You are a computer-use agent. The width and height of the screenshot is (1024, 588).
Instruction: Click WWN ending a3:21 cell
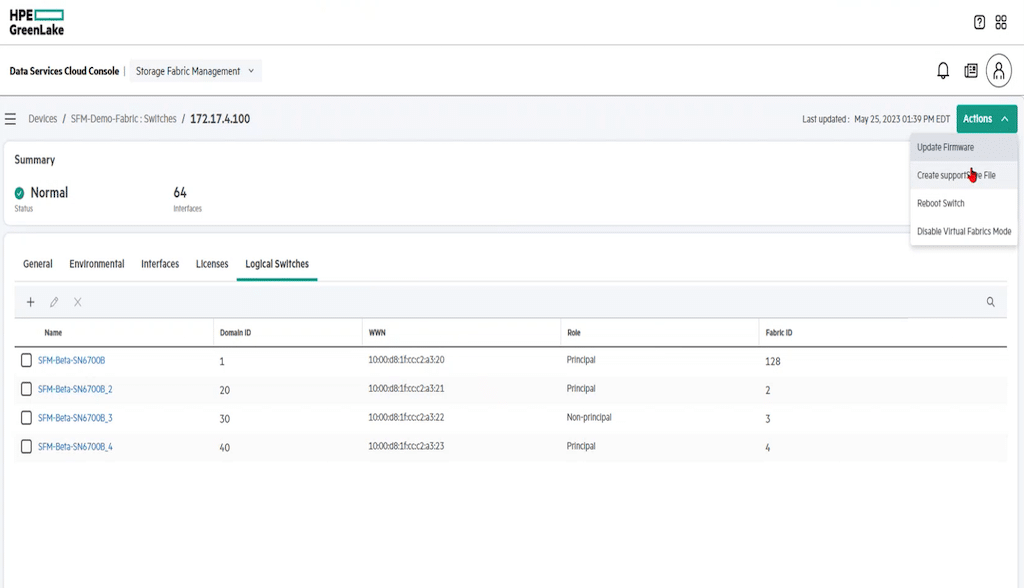pos(406,389)
